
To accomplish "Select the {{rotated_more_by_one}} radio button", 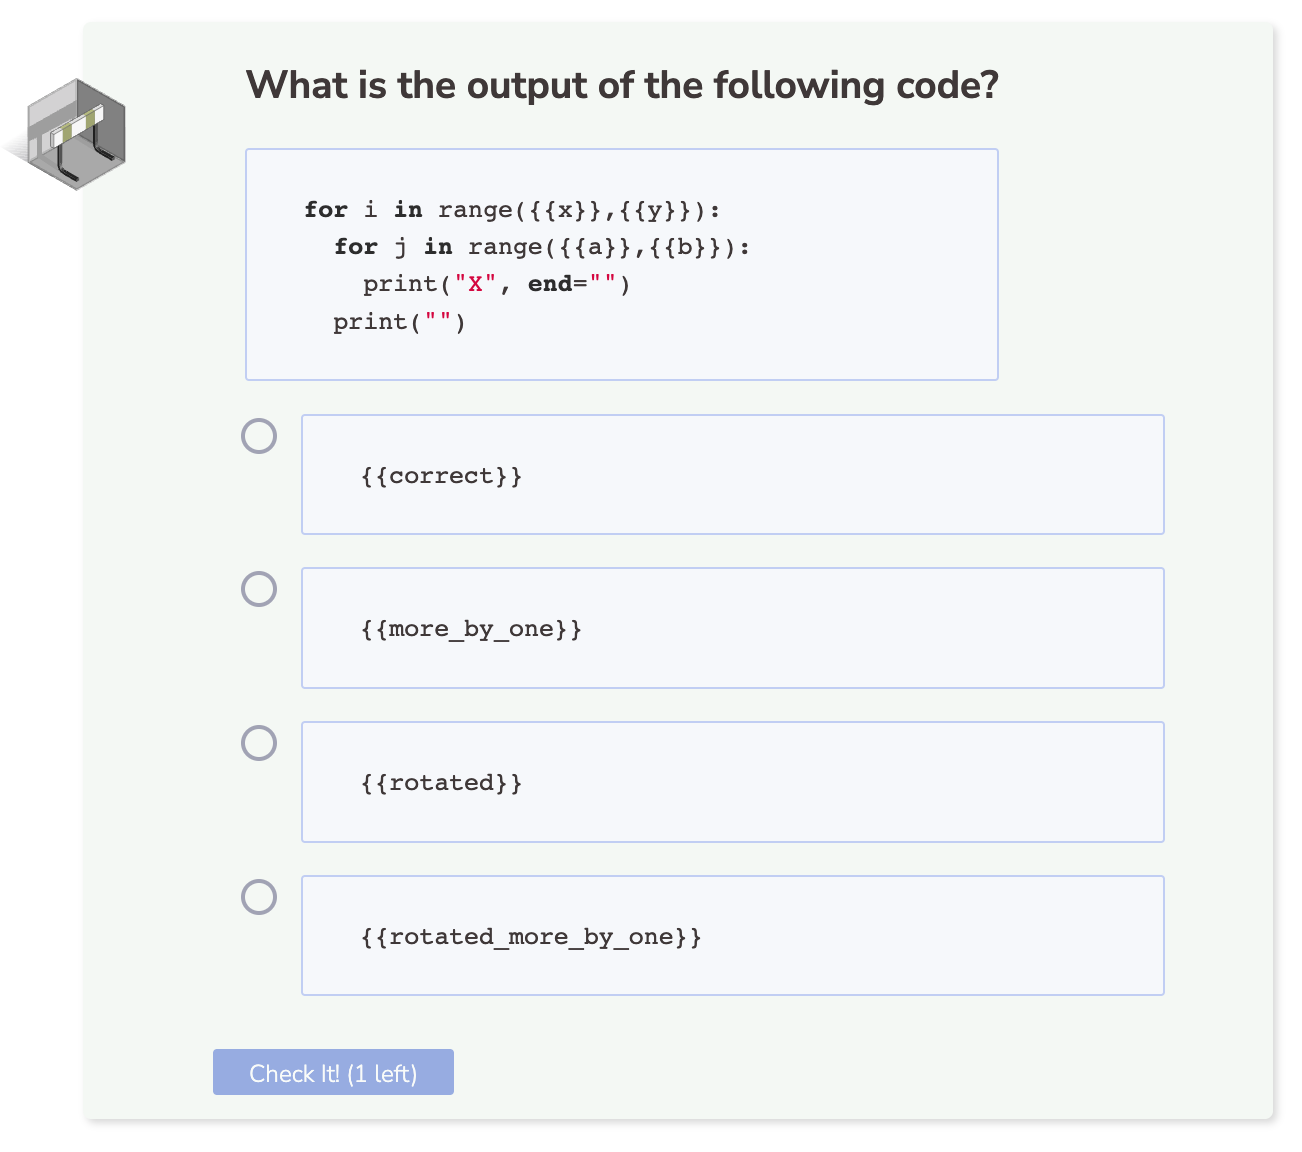I will click(x=259, y=897).
